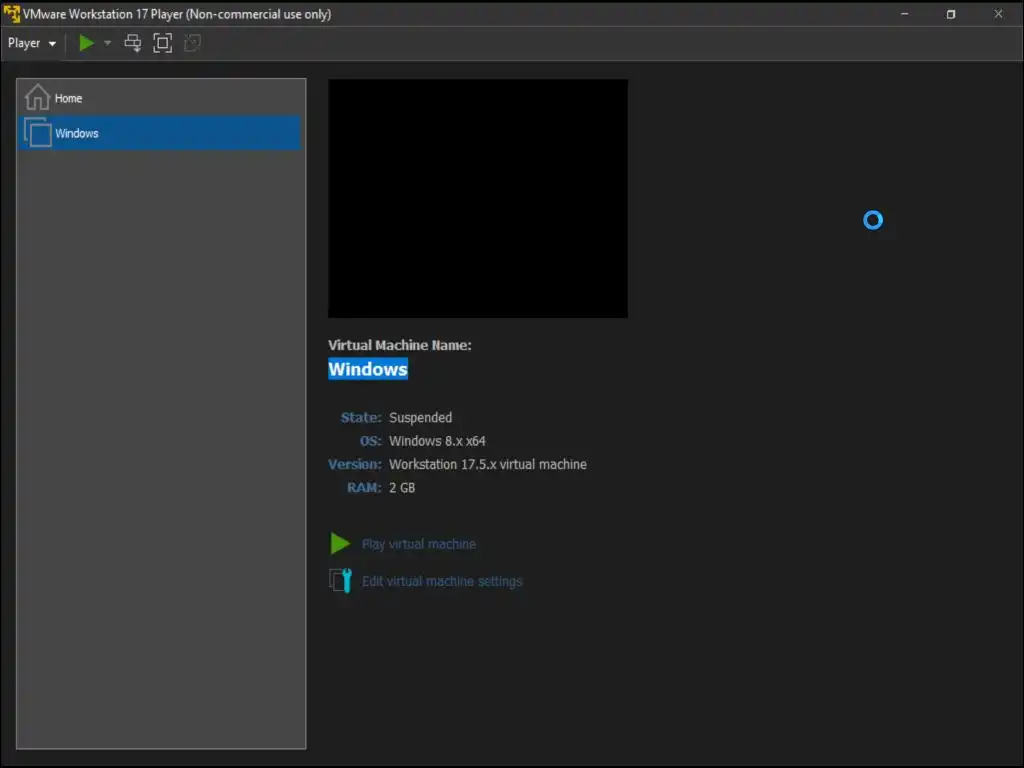
Task: Click the wrench settings icon
Action: [341, 581]
